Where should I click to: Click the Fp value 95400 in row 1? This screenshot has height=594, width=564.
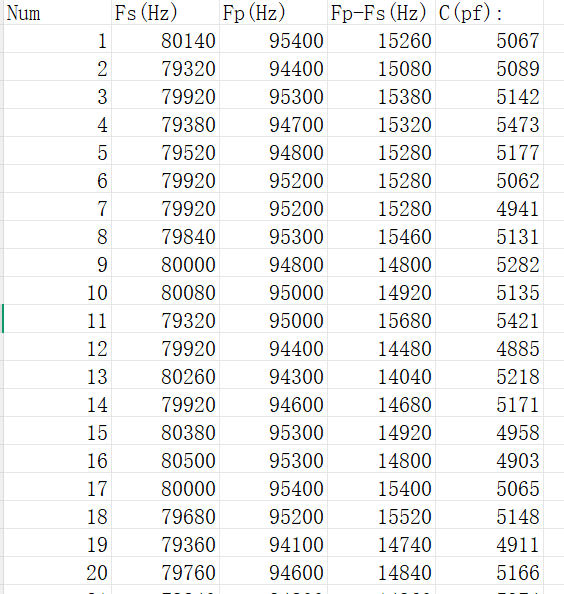click(273, 39)
